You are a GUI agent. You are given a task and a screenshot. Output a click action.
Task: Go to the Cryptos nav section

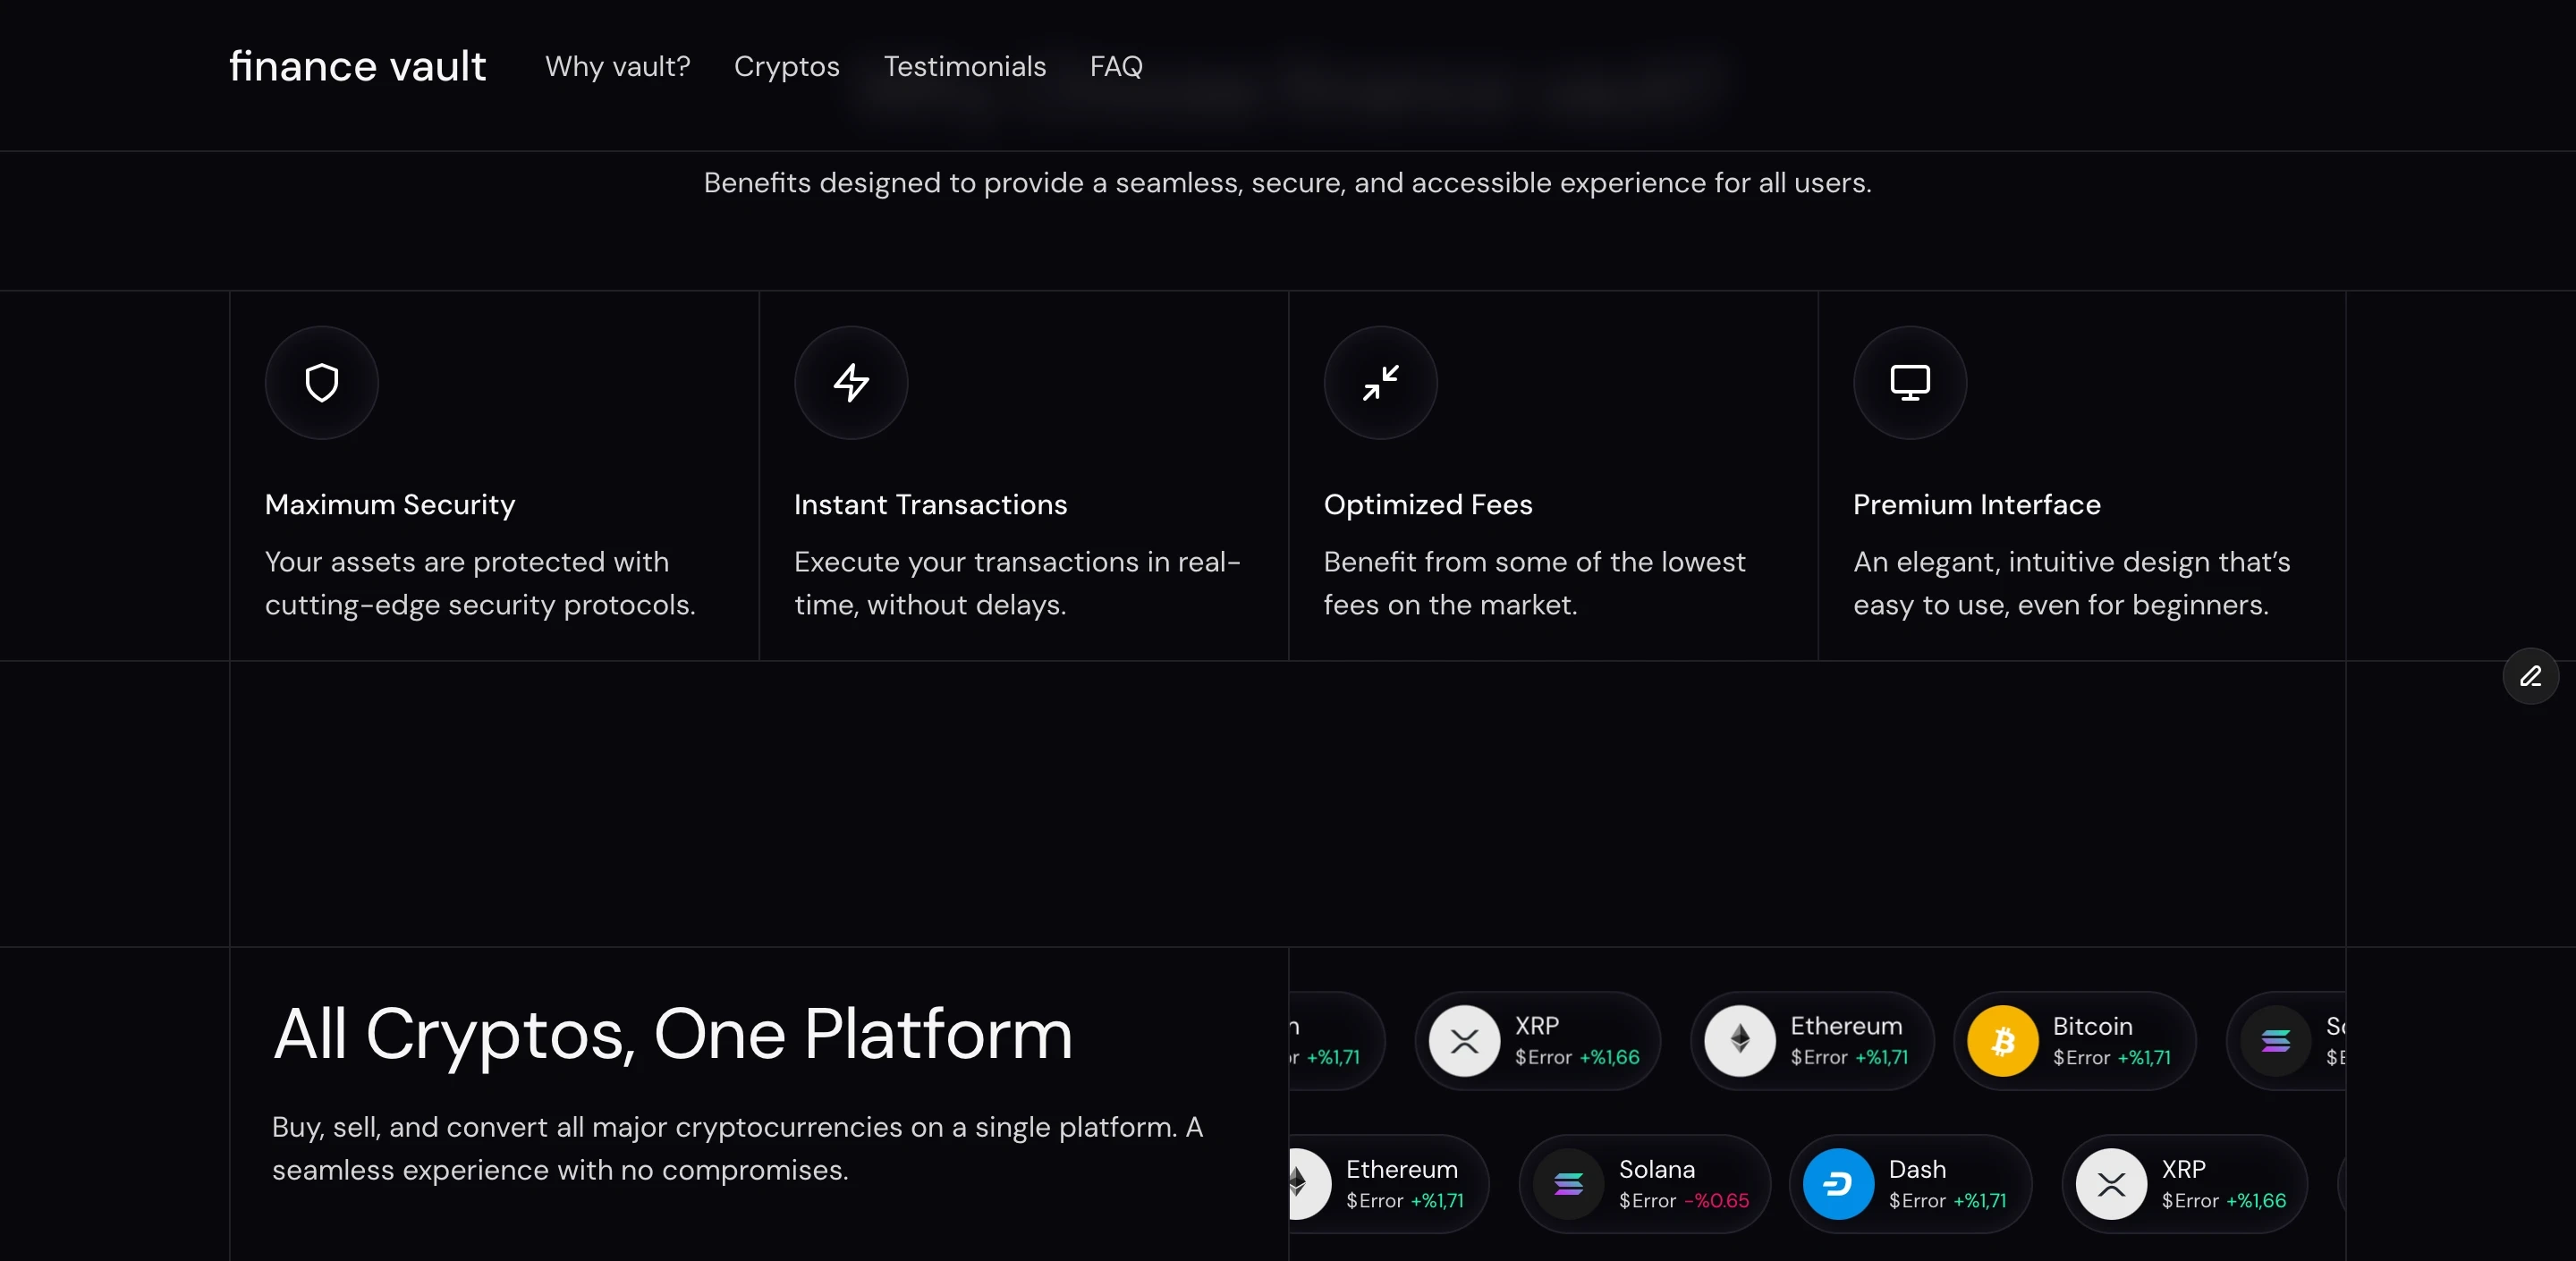coord(786,66)
